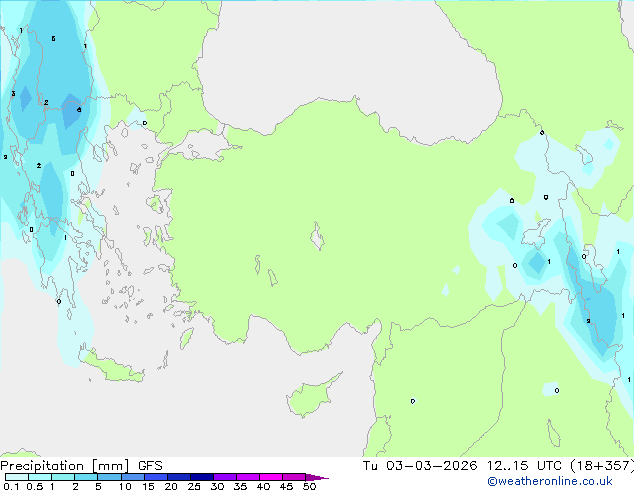The height and width of the screenshot is (490, 634).
Task: Click the island of Cyprus on the map
Action: (x=311, y=397)
